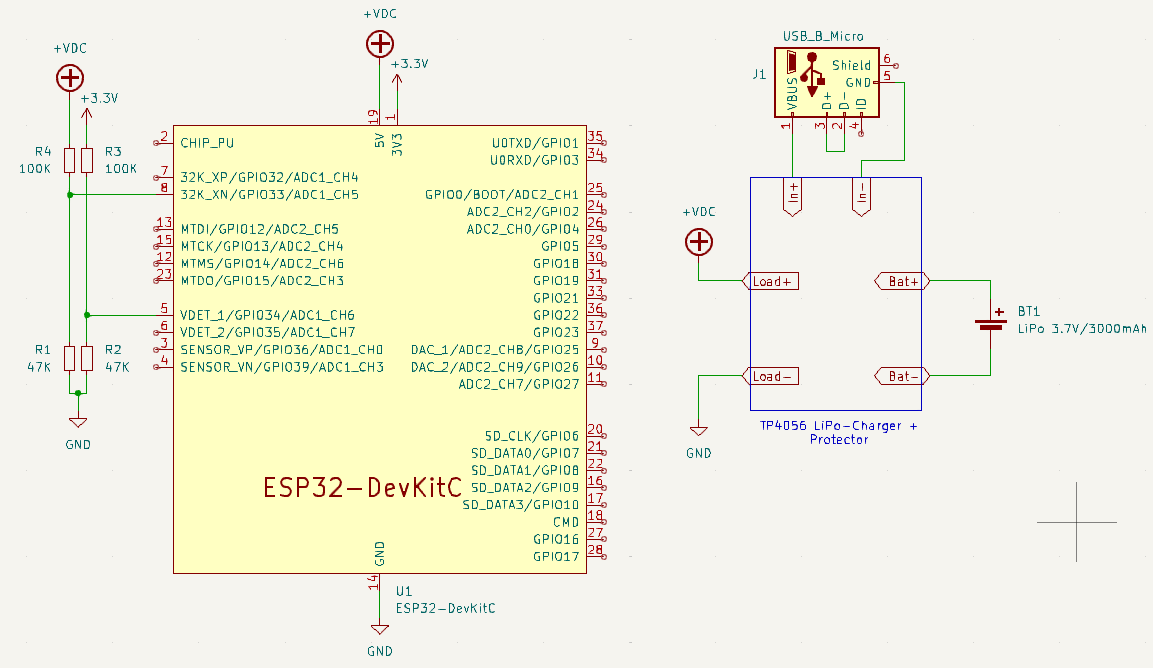Viewport: 1153px width, 668px height.
Task: Select the BT1 reference text
Action: point(1029,311)
